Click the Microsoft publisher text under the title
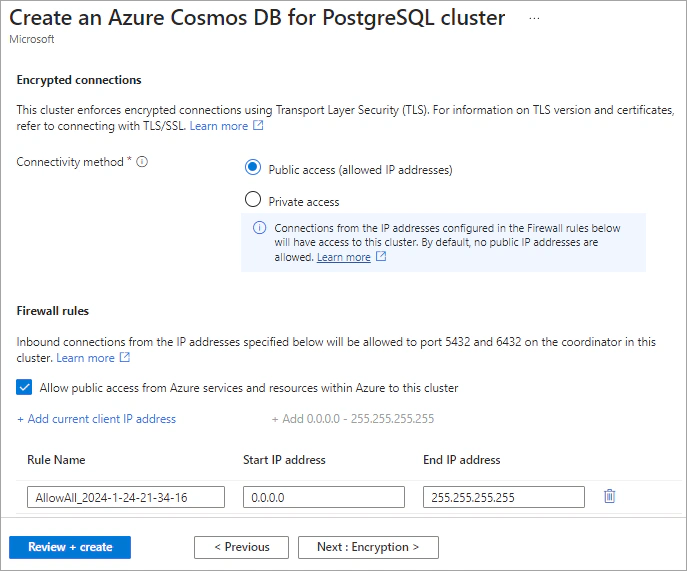687x571 pixels. (x=32, y=39)
